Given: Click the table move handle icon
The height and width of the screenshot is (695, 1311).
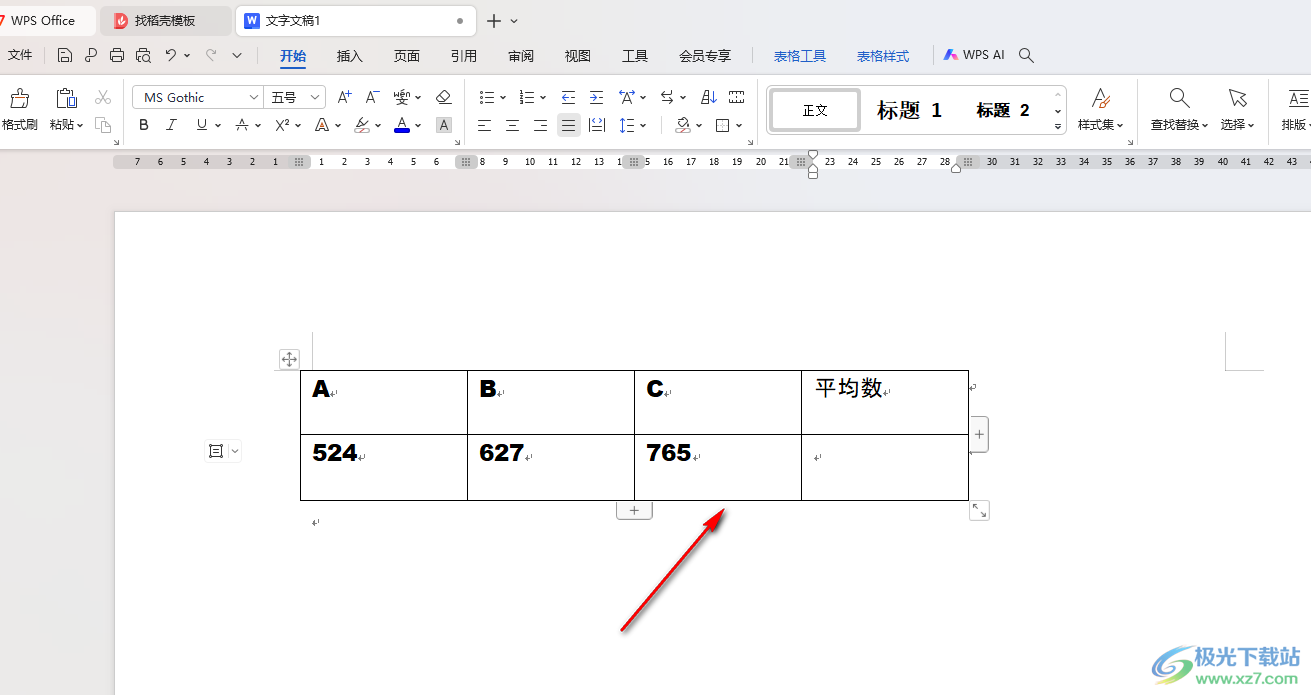Looking at the screenshot, I should [288, 359].
